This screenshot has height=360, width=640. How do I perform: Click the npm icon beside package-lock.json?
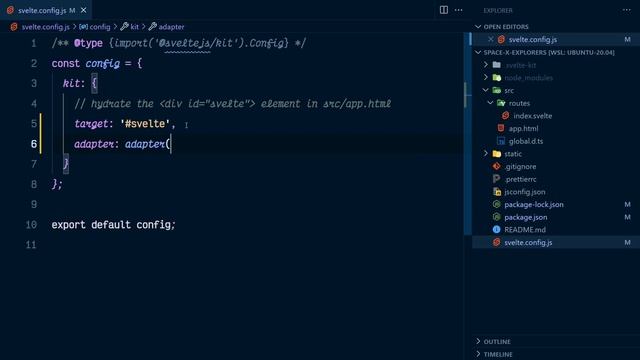[497, 204]
